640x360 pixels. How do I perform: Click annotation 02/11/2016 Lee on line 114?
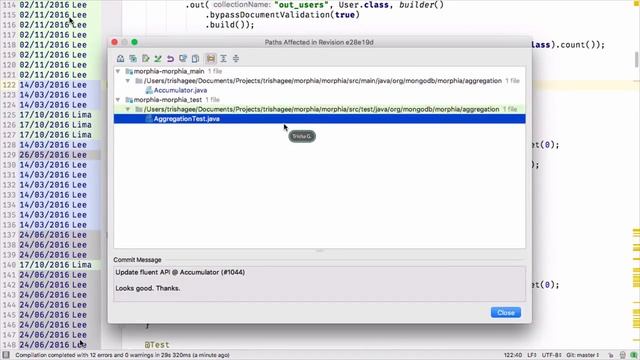pos(53,5)
